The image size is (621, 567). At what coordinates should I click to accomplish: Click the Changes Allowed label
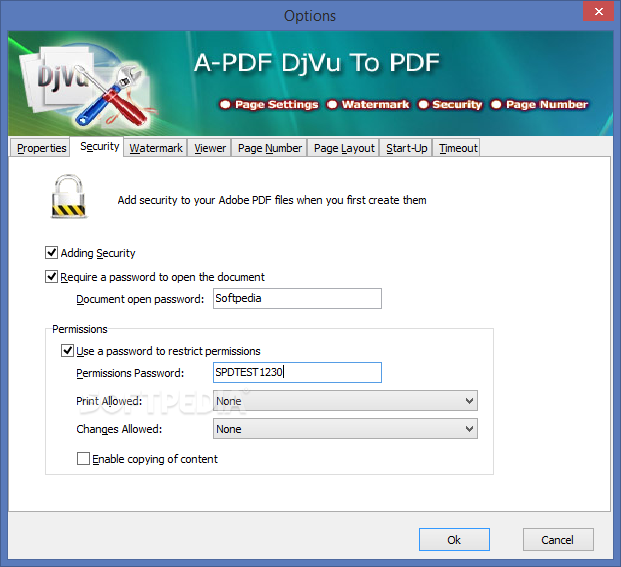click(x=119, y=429)
